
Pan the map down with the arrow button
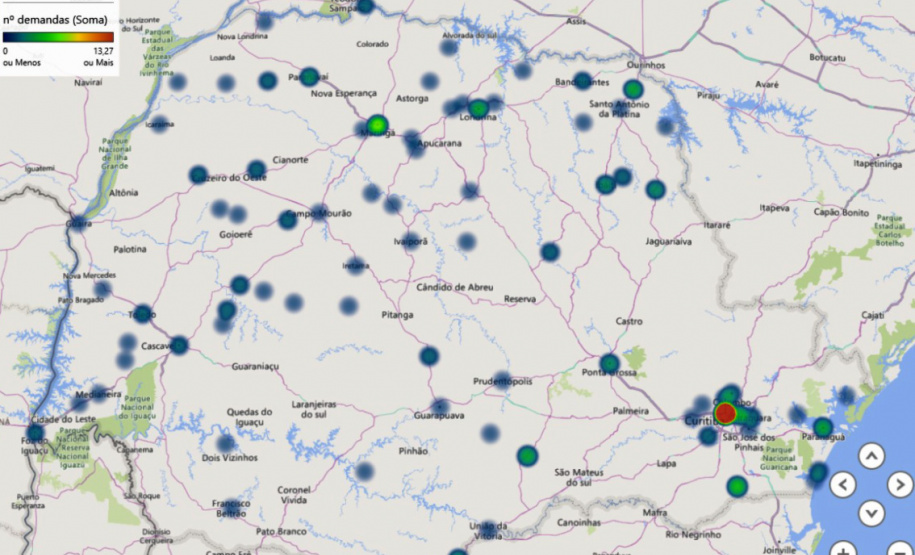[x=872, y=513]
